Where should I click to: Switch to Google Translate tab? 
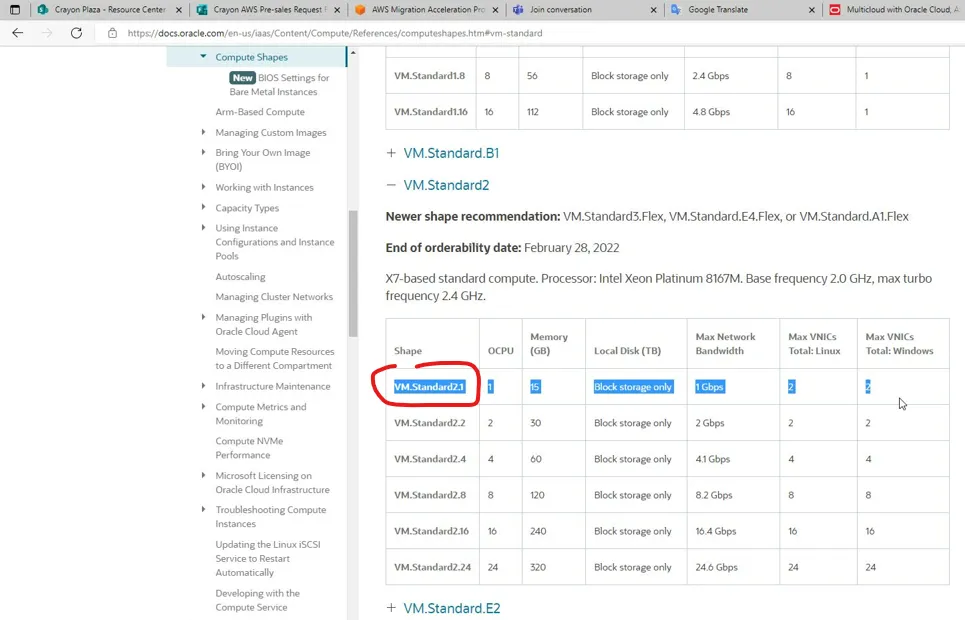[742, 10]
